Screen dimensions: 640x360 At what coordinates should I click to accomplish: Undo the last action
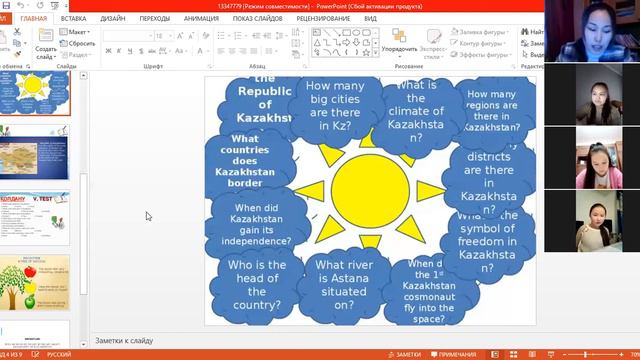[x=20, y=6]
